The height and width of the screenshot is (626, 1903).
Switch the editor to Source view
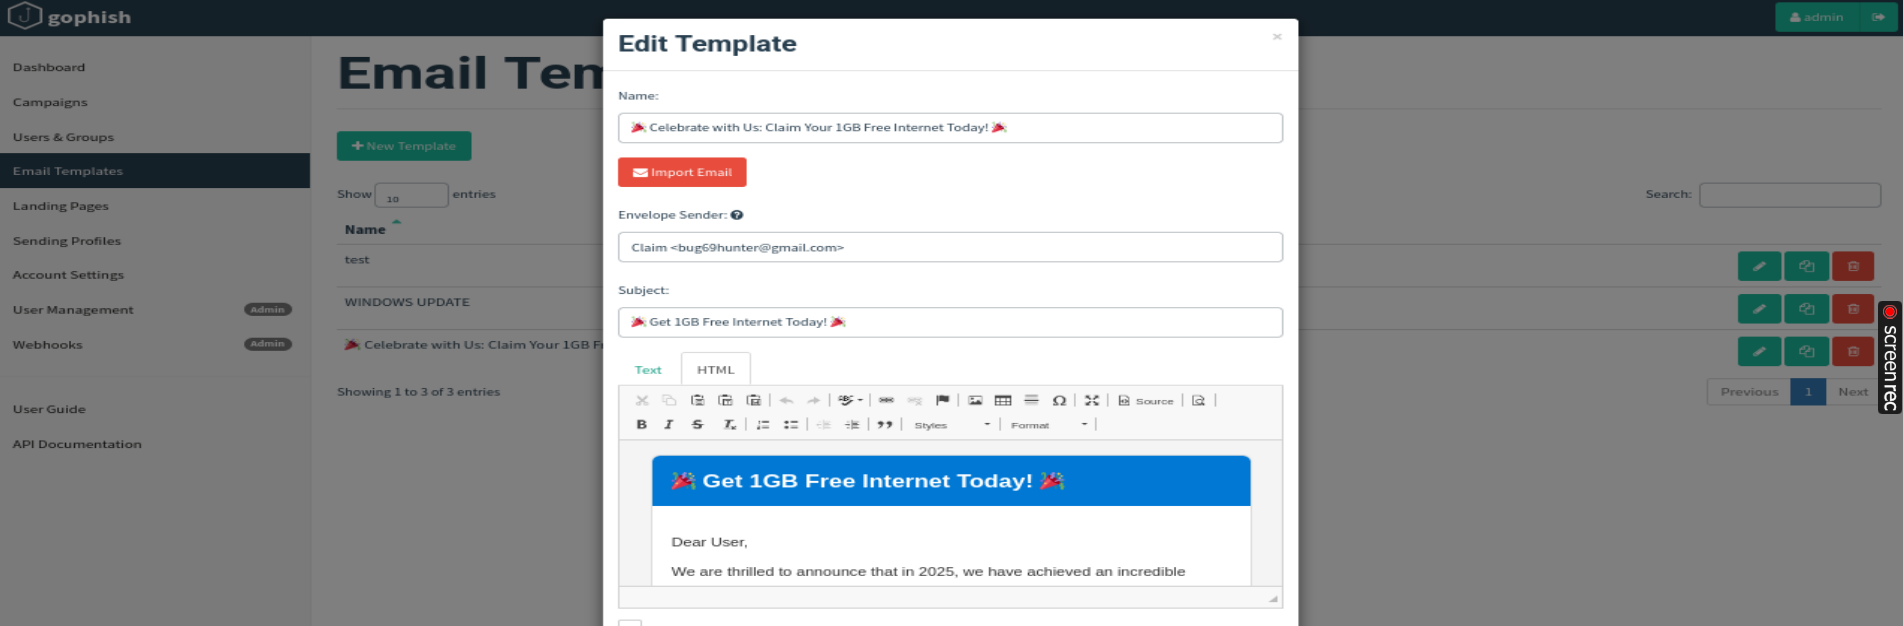coord(1146,400)
